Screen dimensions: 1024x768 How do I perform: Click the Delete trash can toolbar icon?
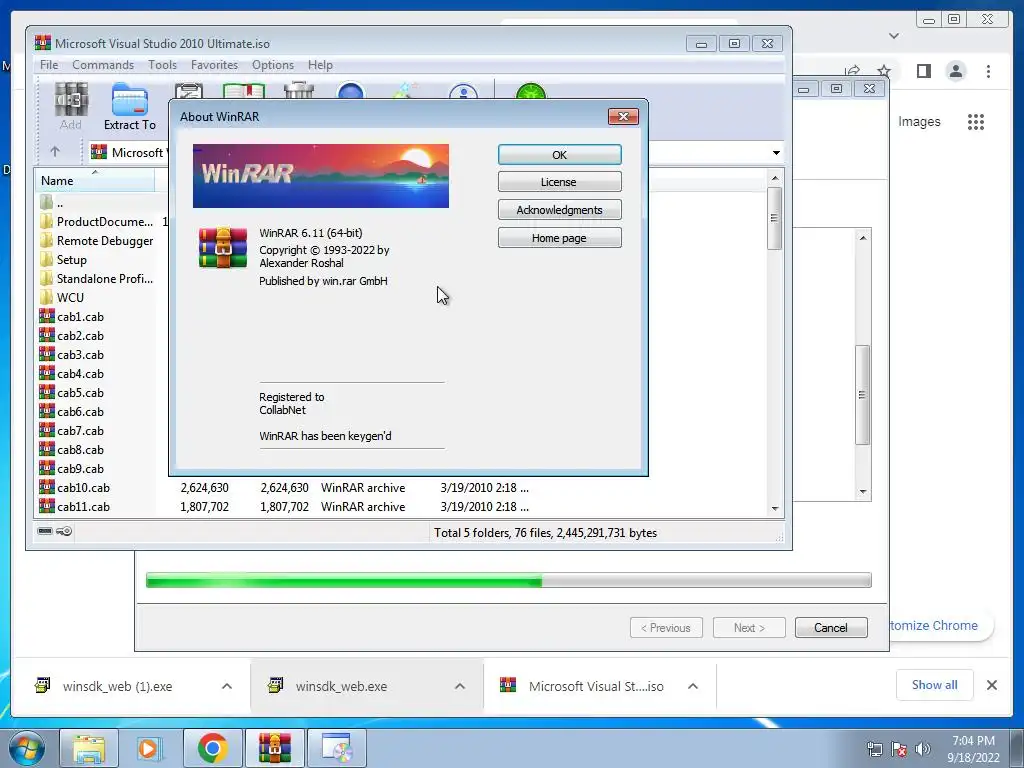[x=299, y=91]
